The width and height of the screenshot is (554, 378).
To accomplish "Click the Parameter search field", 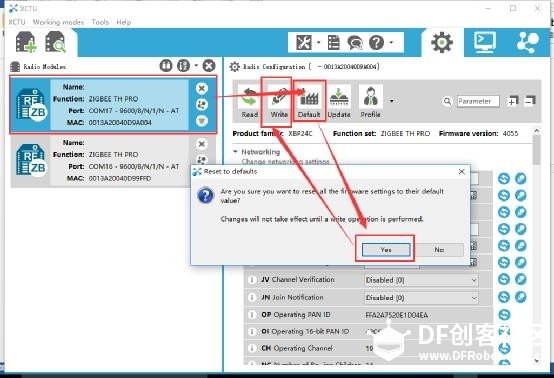I will click(x=478, y=101).
